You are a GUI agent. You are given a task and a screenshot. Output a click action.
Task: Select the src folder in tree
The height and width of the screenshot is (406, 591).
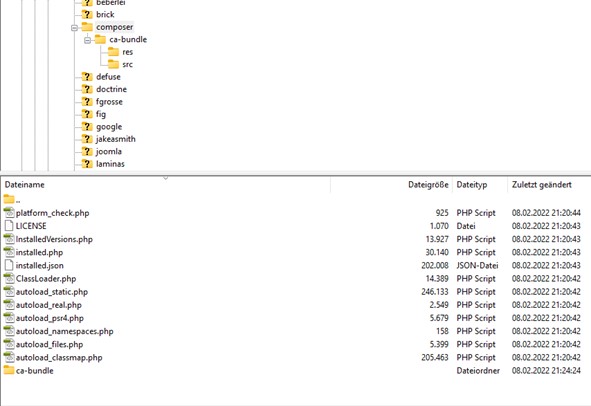(x=127, y=64)
